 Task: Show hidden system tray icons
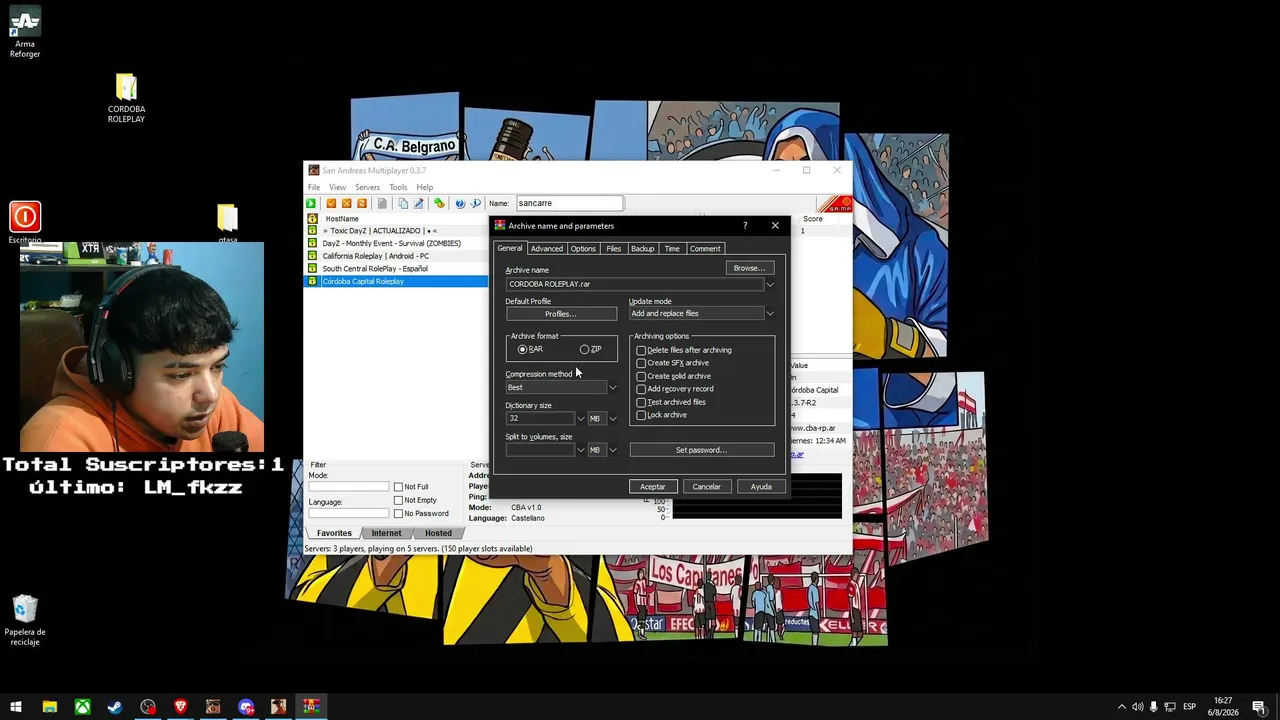pyautogui.click(x=1121, y=707)
